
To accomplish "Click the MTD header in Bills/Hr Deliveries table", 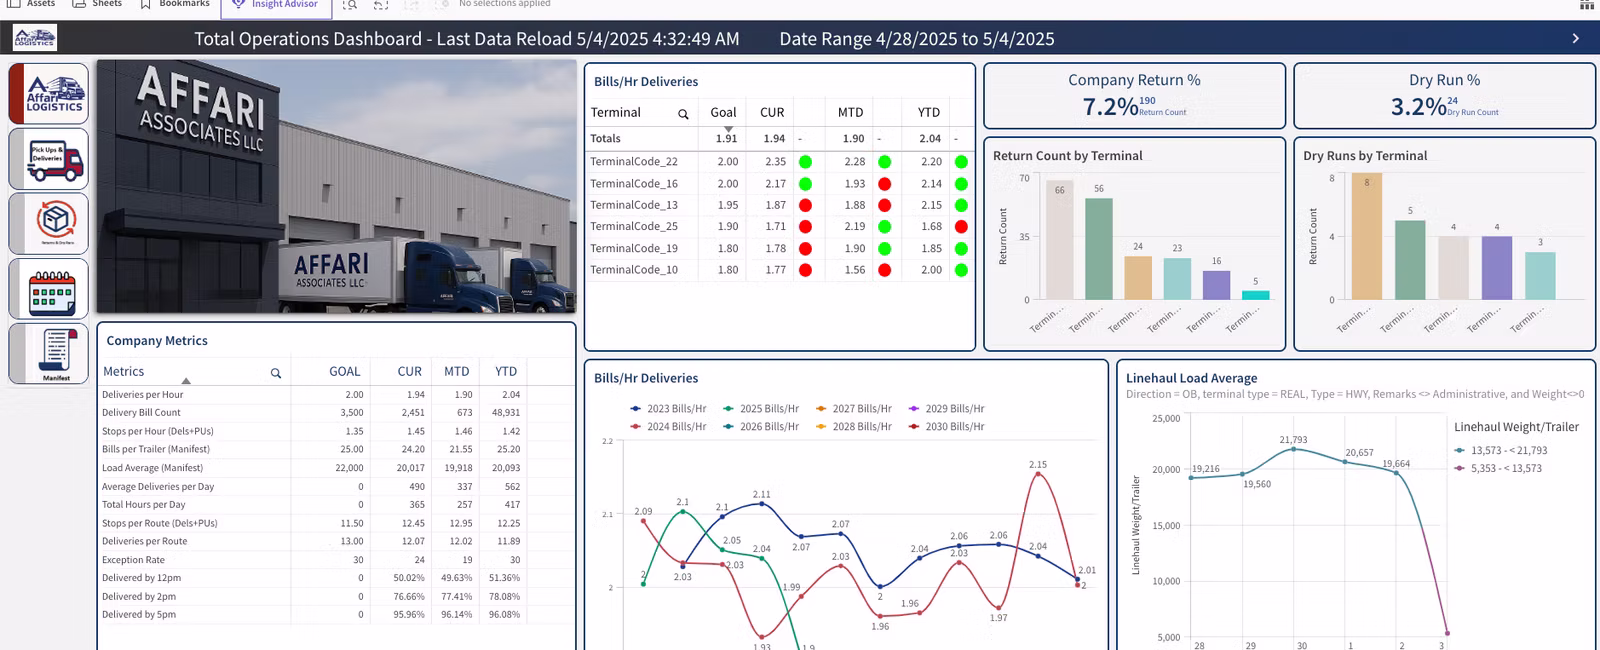I will [x=850, y=113].
